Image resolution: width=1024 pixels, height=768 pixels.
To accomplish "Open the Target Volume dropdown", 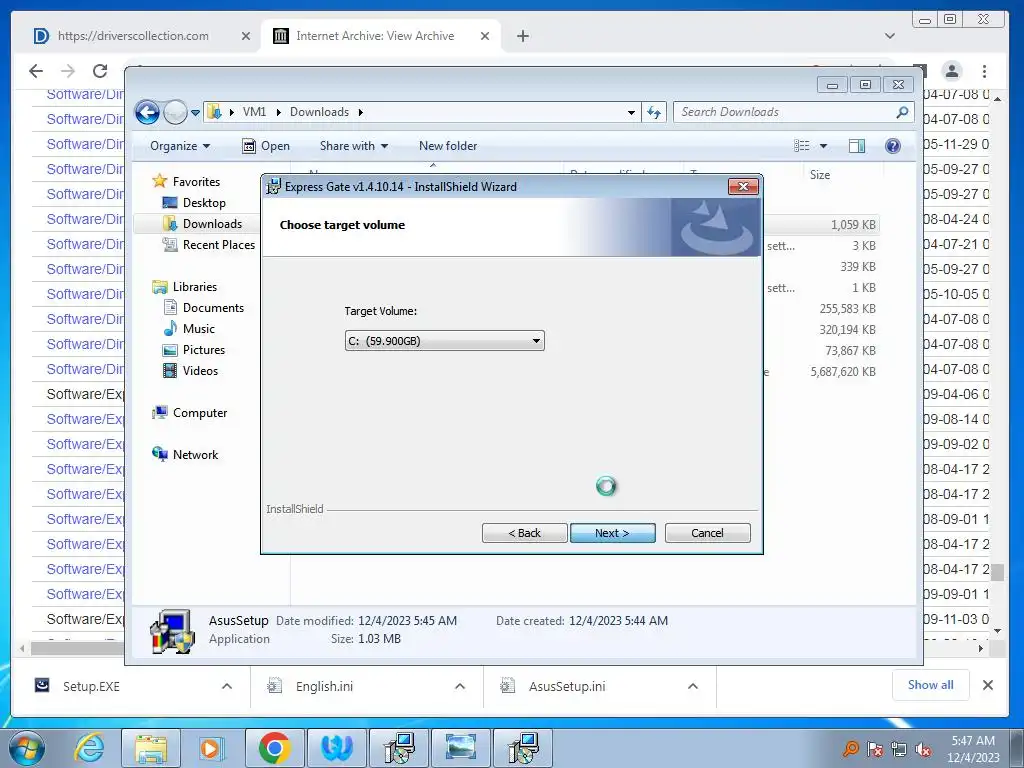I will tap(444, 341).
